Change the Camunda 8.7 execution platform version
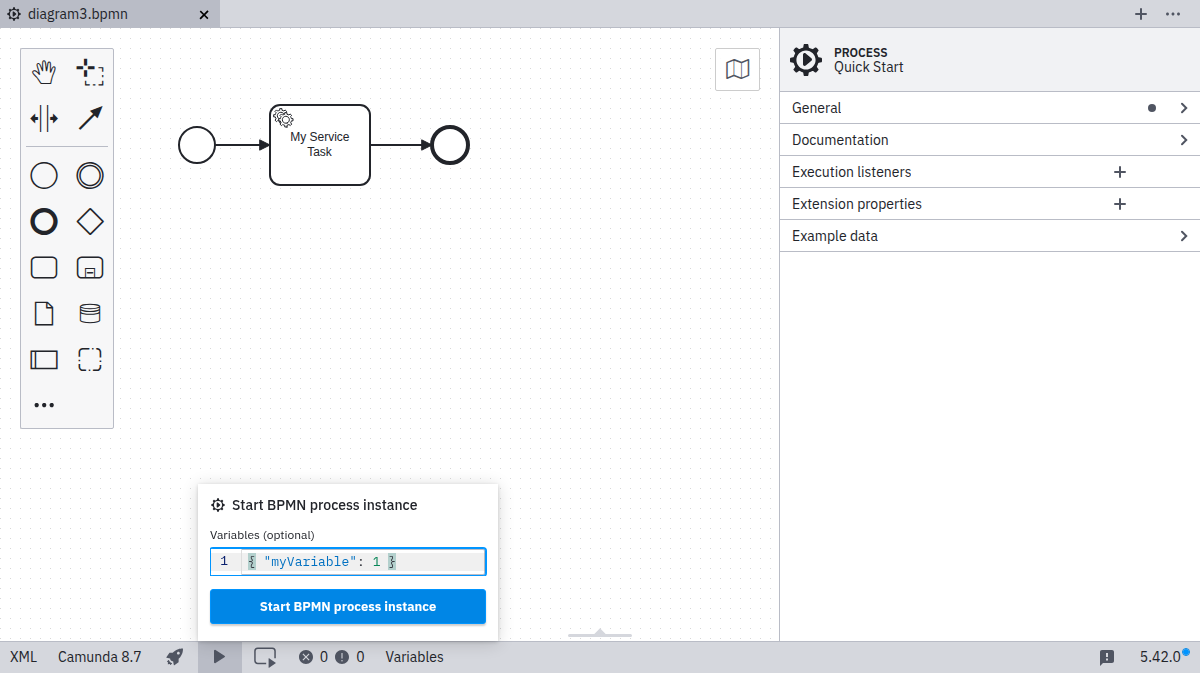 pyautogui.click(x=100, y=657)
